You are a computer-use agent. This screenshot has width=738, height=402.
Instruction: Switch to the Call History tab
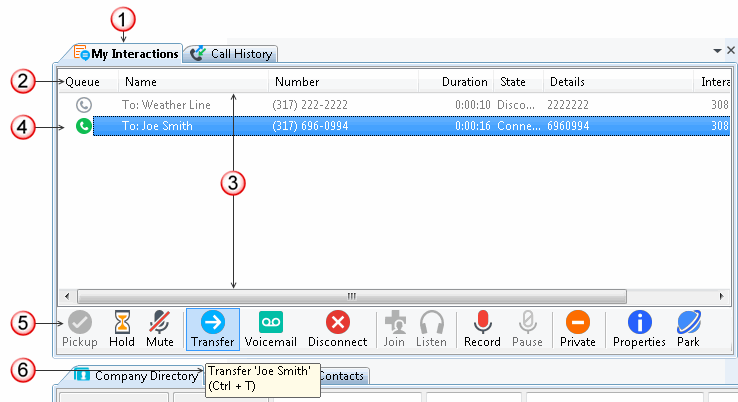pos(233,54)
